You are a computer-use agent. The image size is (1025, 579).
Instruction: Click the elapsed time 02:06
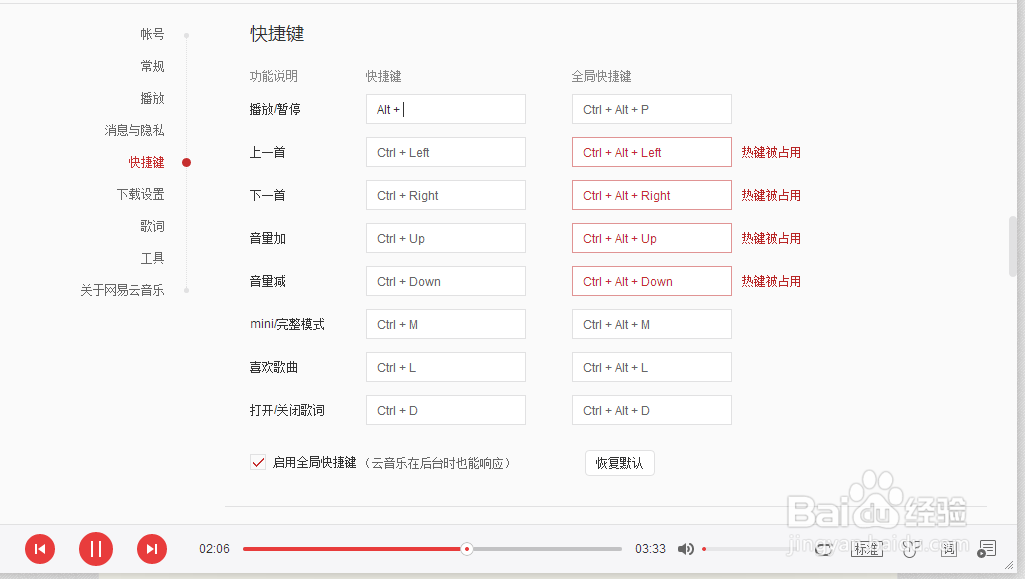point(214,549)
